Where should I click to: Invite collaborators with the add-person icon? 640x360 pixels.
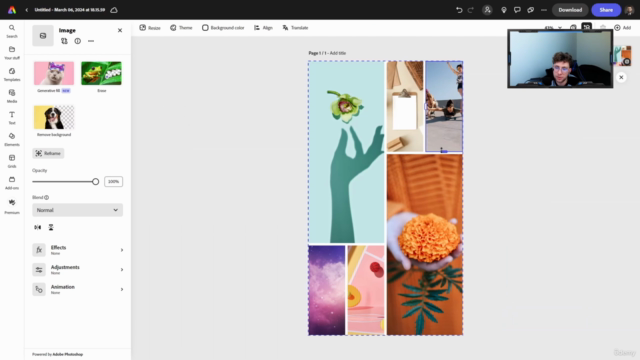coord(487,10)
